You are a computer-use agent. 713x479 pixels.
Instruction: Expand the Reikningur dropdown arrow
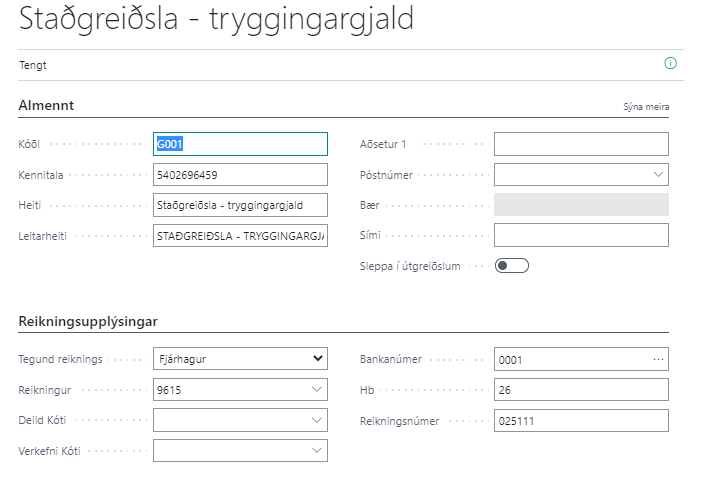(318, 390)
